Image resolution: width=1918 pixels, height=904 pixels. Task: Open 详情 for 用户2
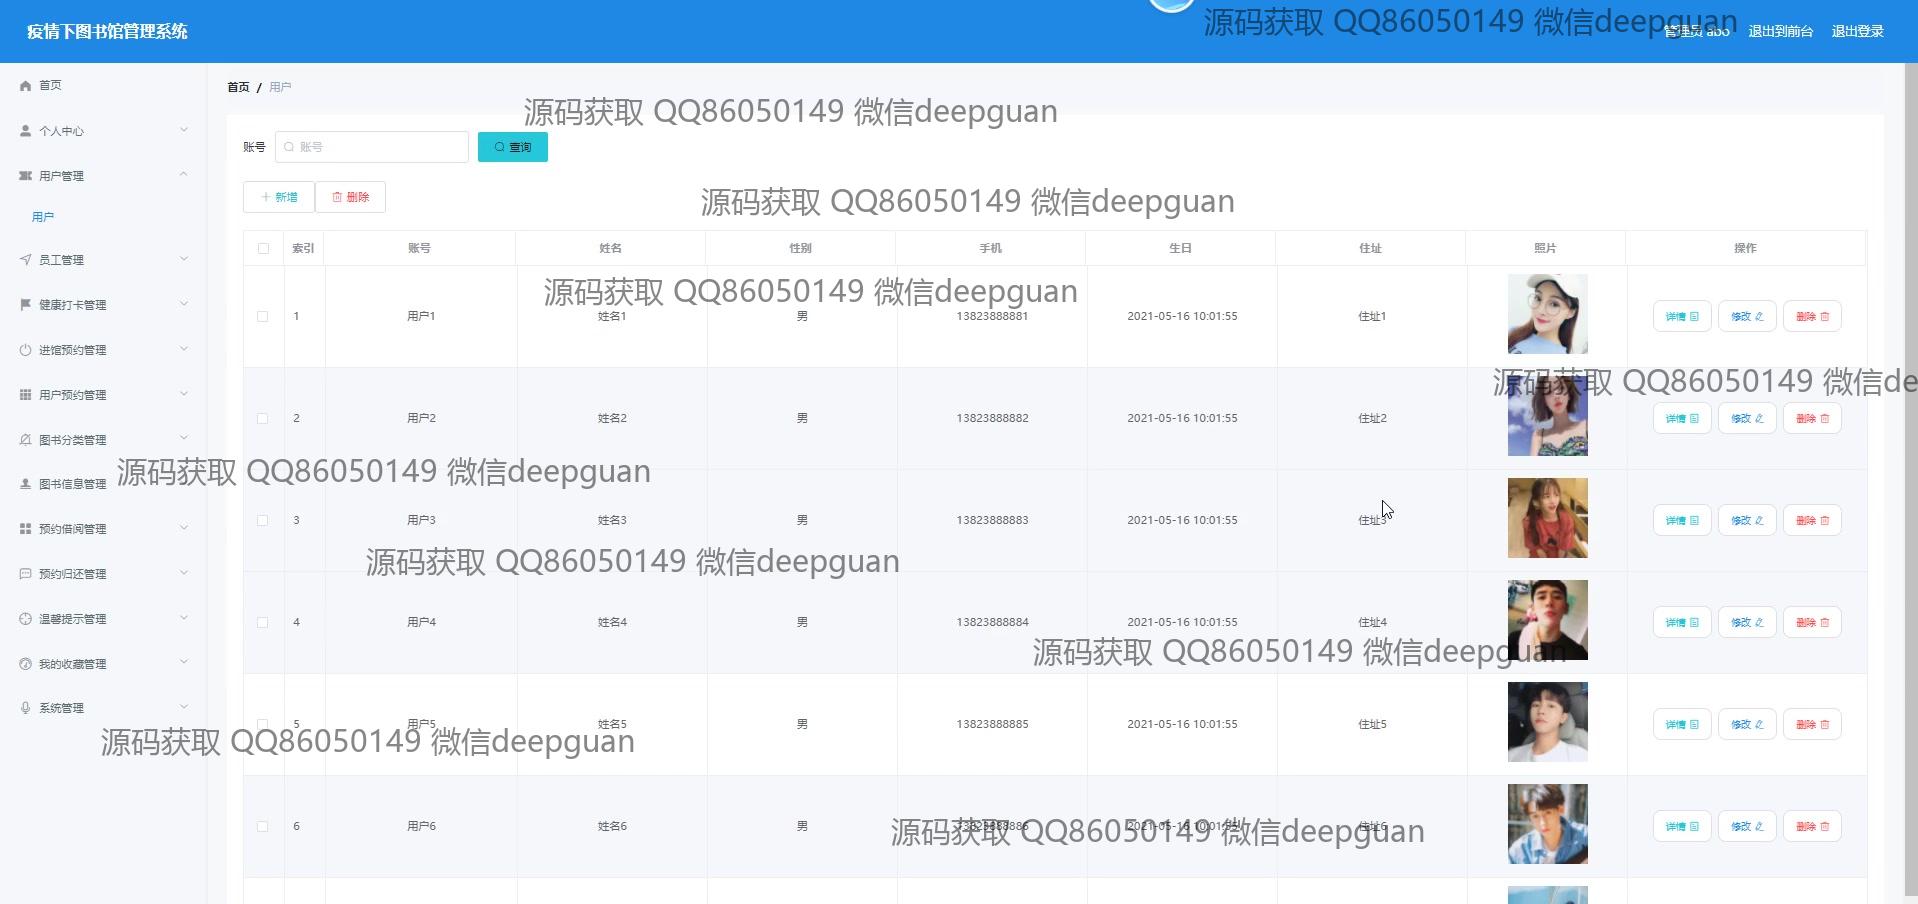point(1682,419)
